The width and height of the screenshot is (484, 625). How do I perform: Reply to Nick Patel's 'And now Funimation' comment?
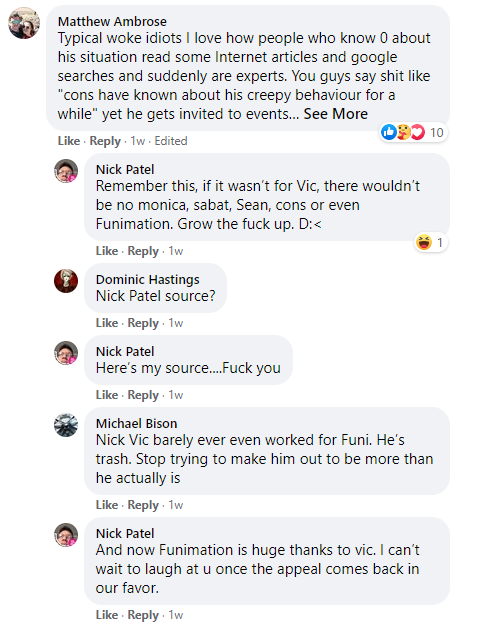coord(143,615)
